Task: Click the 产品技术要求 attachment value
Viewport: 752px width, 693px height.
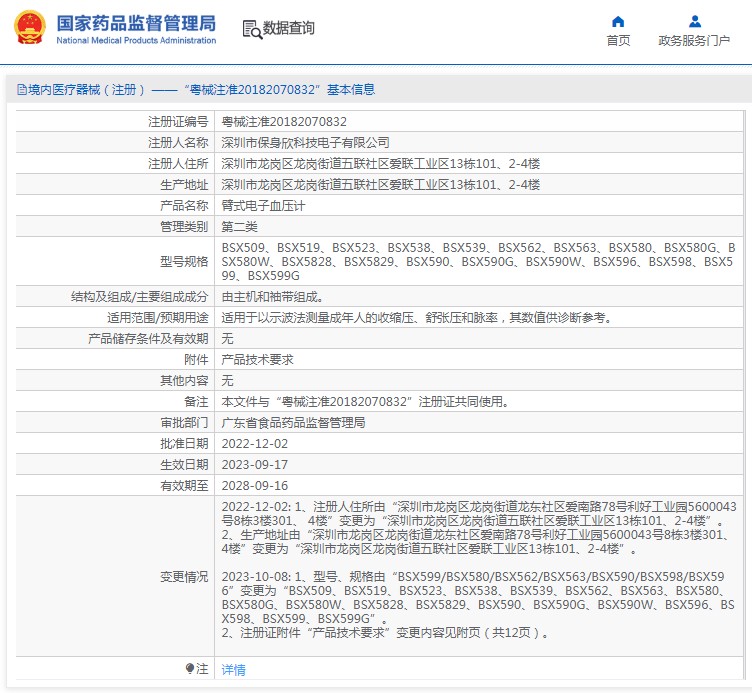Action: click(257, 359)
